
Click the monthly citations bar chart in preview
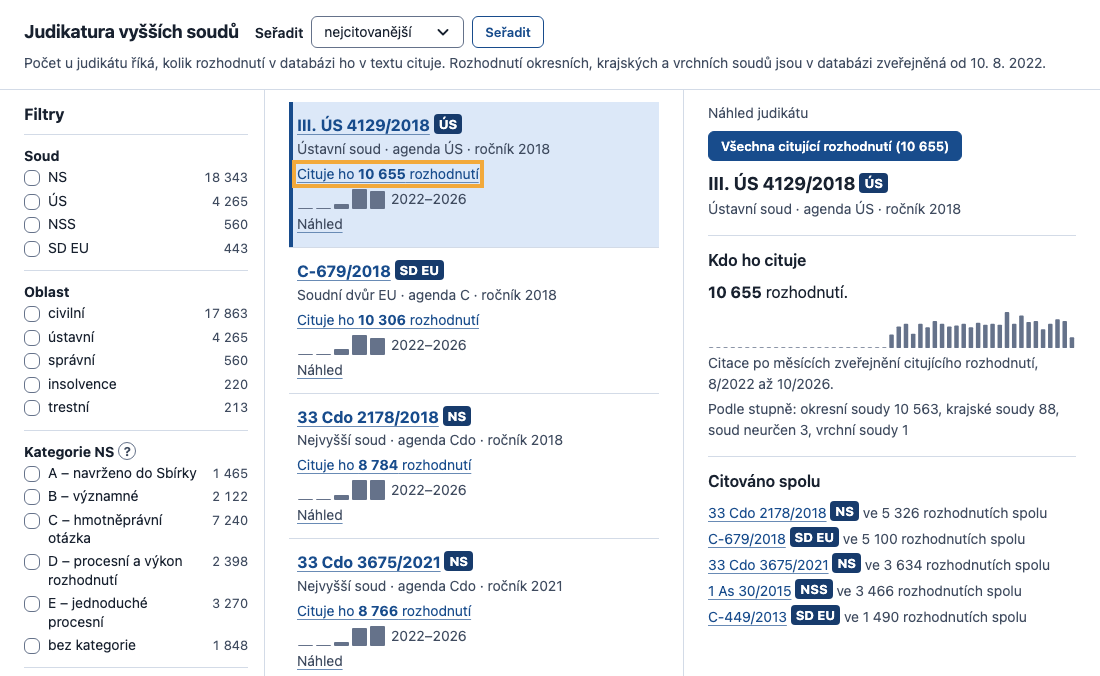click(x=892, y=330)
